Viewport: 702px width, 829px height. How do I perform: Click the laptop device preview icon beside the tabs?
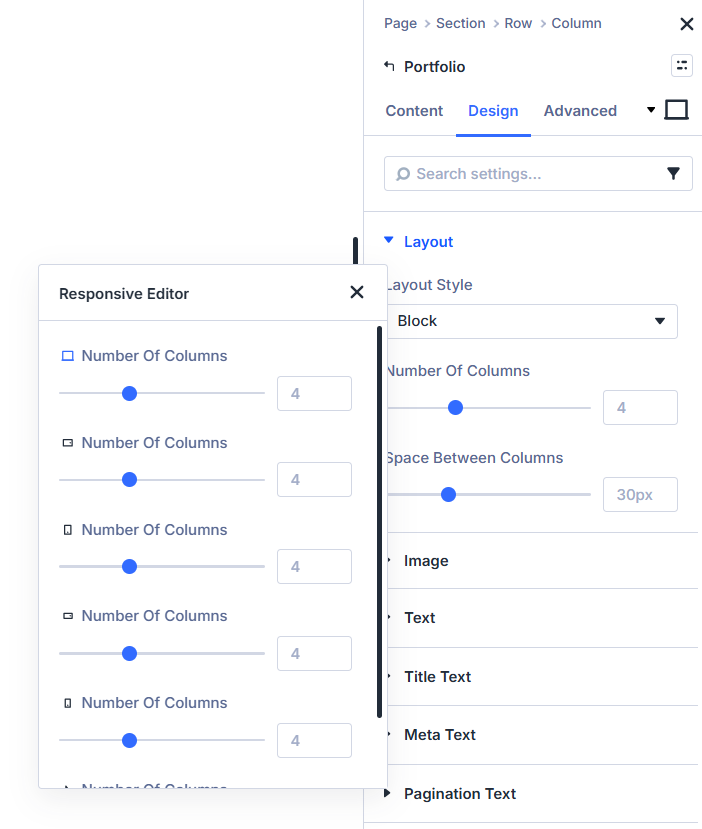click(x=677, y=110)
